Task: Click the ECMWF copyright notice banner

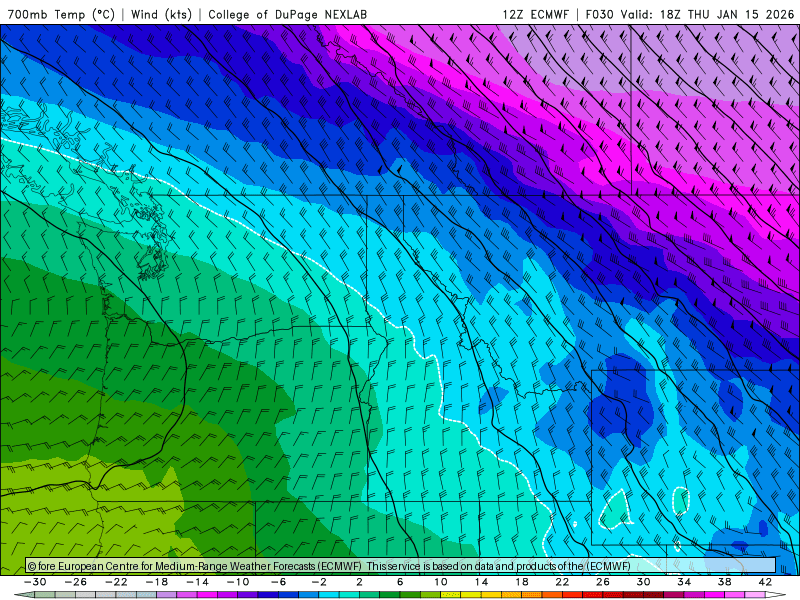Action: 401,566
